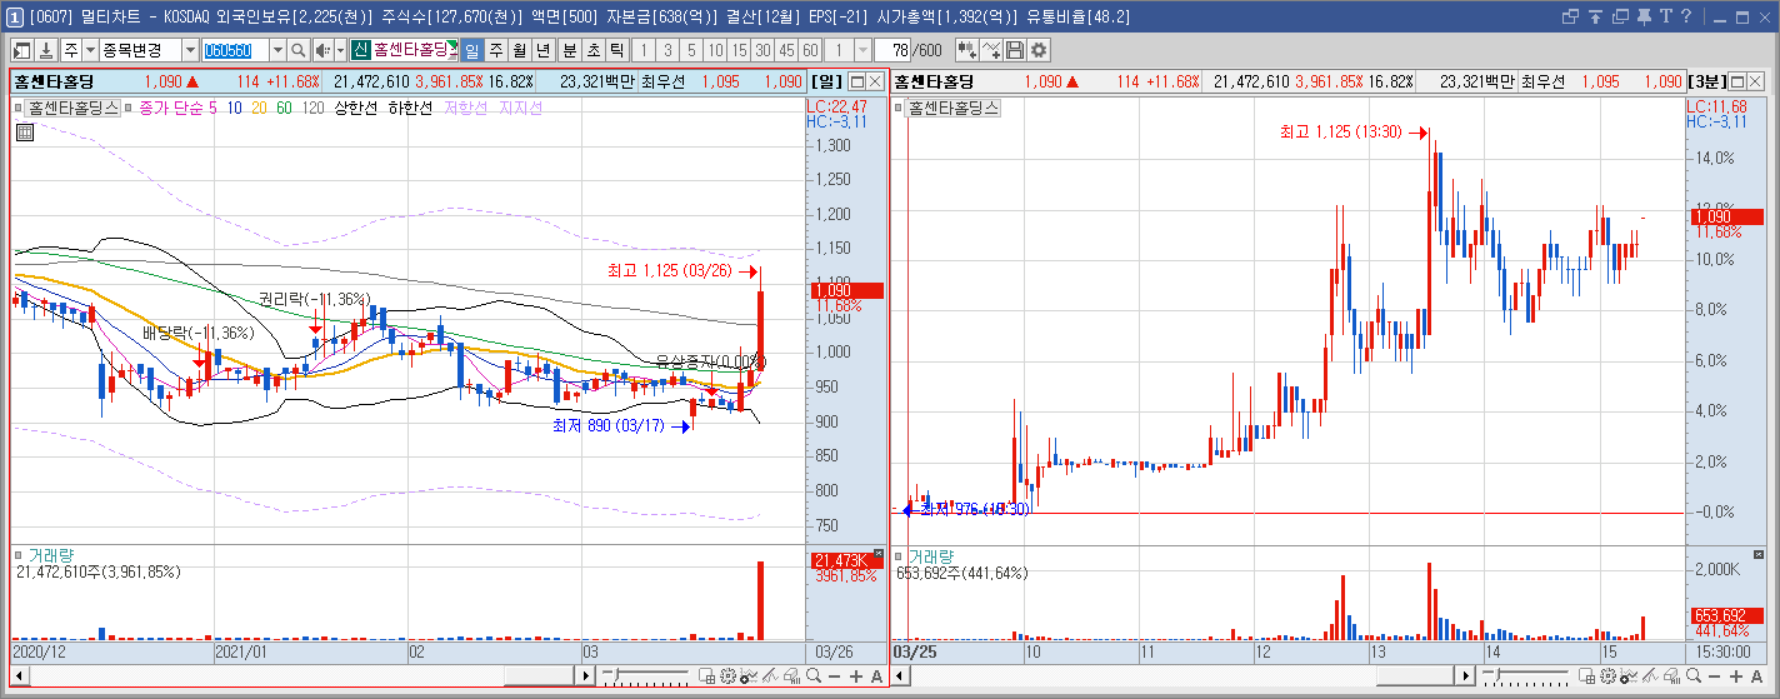This screenshot has width=1780, height=699.
Task: Select the 분 (minute) period button
Action: (x=569, y=50)
